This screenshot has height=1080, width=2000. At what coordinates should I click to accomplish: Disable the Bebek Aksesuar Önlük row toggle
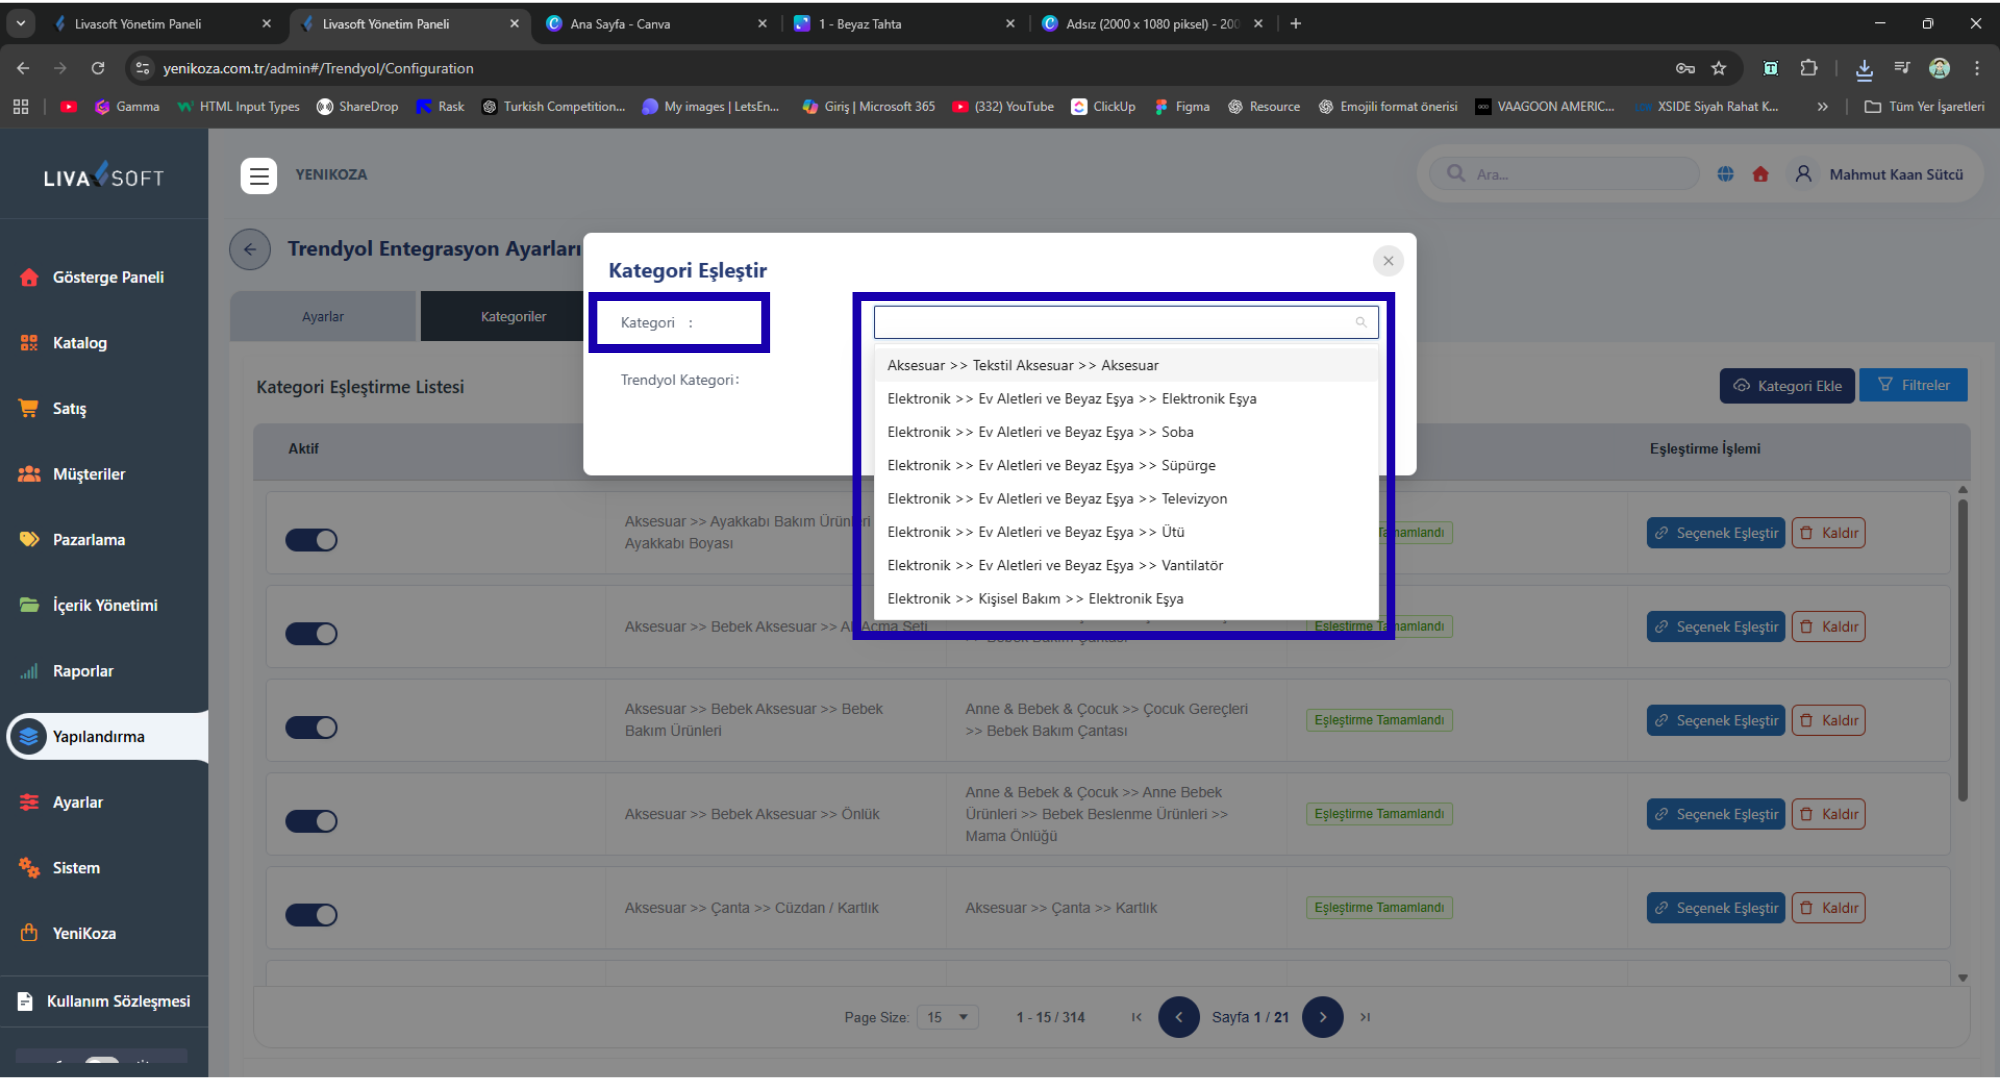pos(311,821)
